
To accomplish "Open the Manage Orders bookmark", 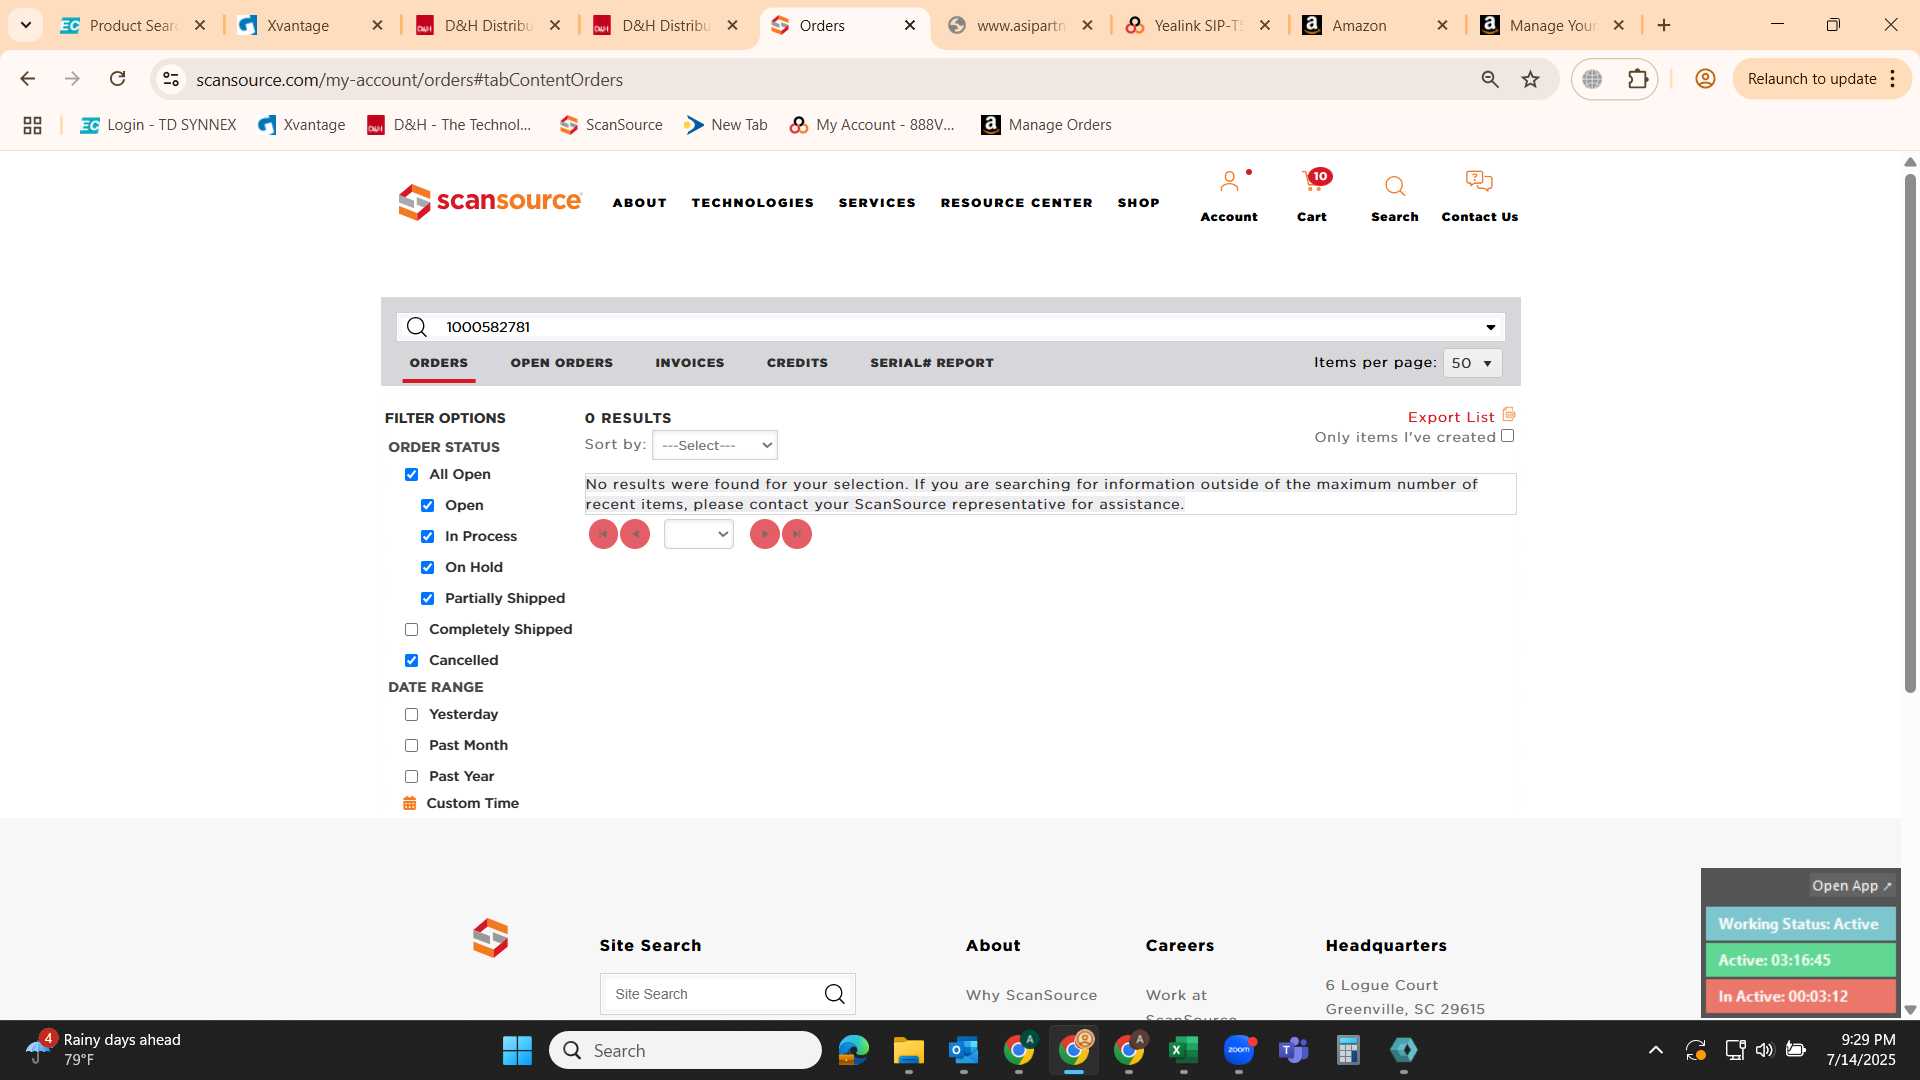I will click(1046, 125).
